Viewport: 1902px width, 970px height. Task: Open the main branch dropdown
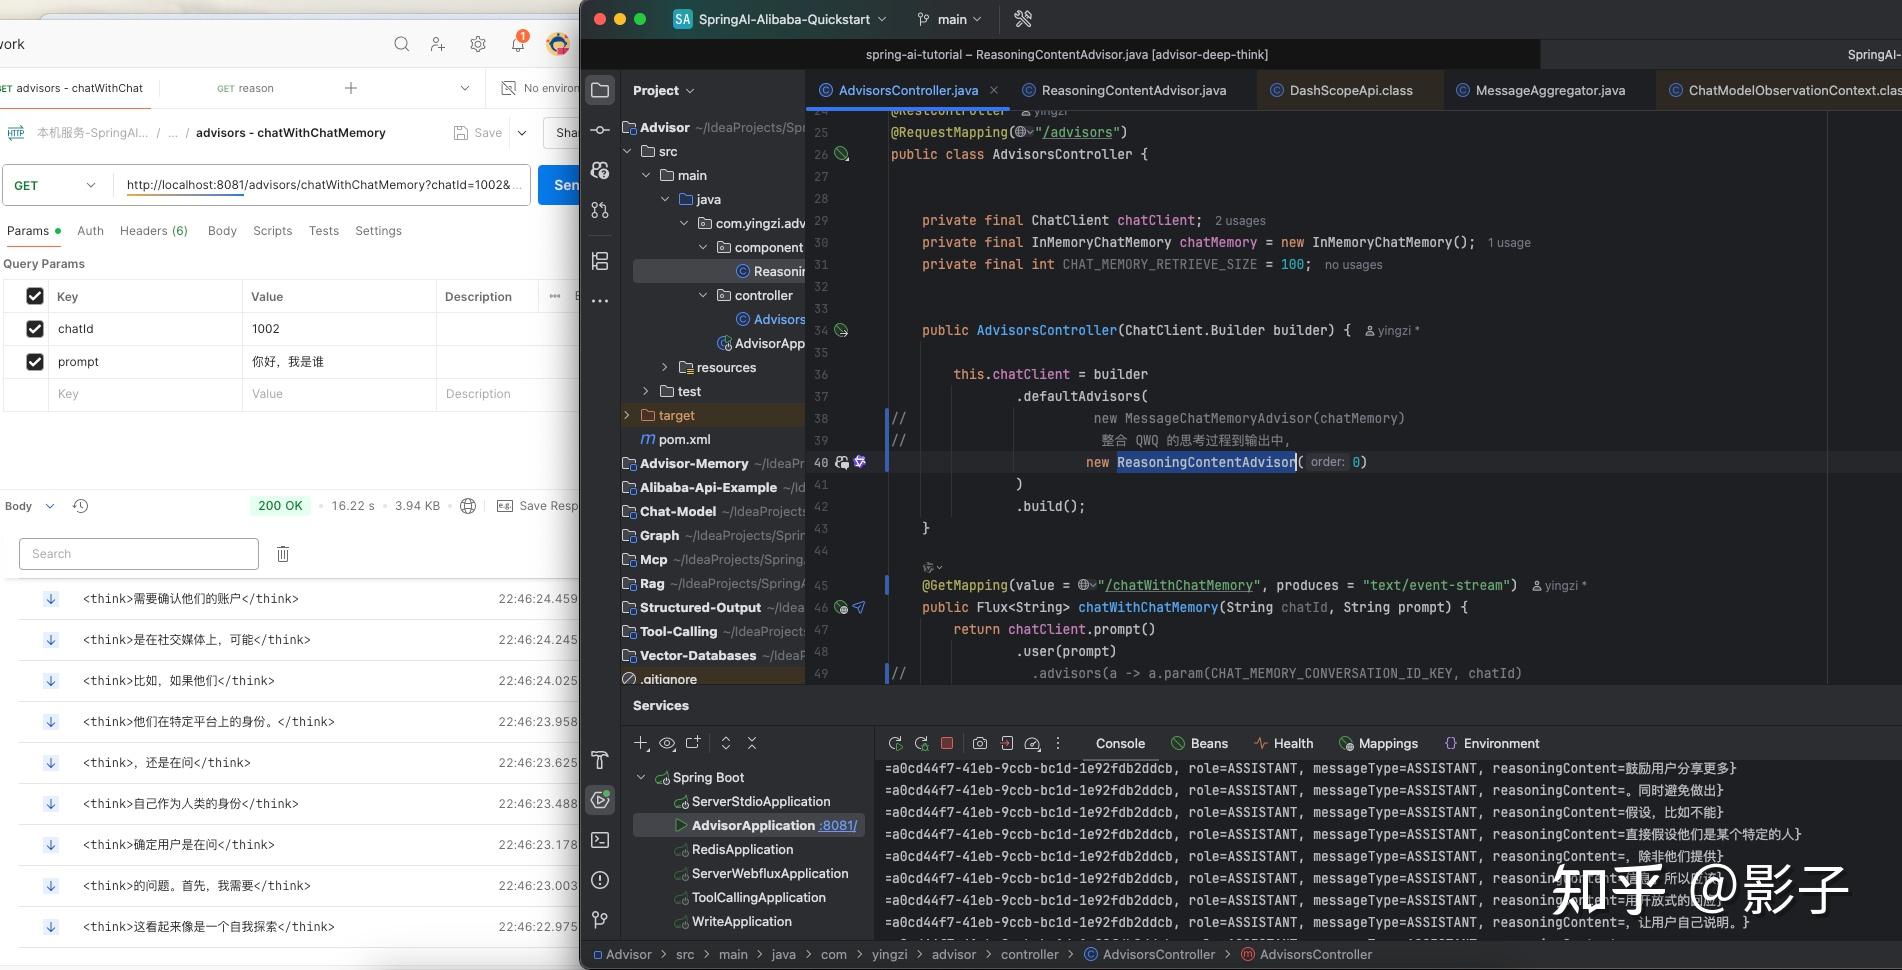click(949, 19)
